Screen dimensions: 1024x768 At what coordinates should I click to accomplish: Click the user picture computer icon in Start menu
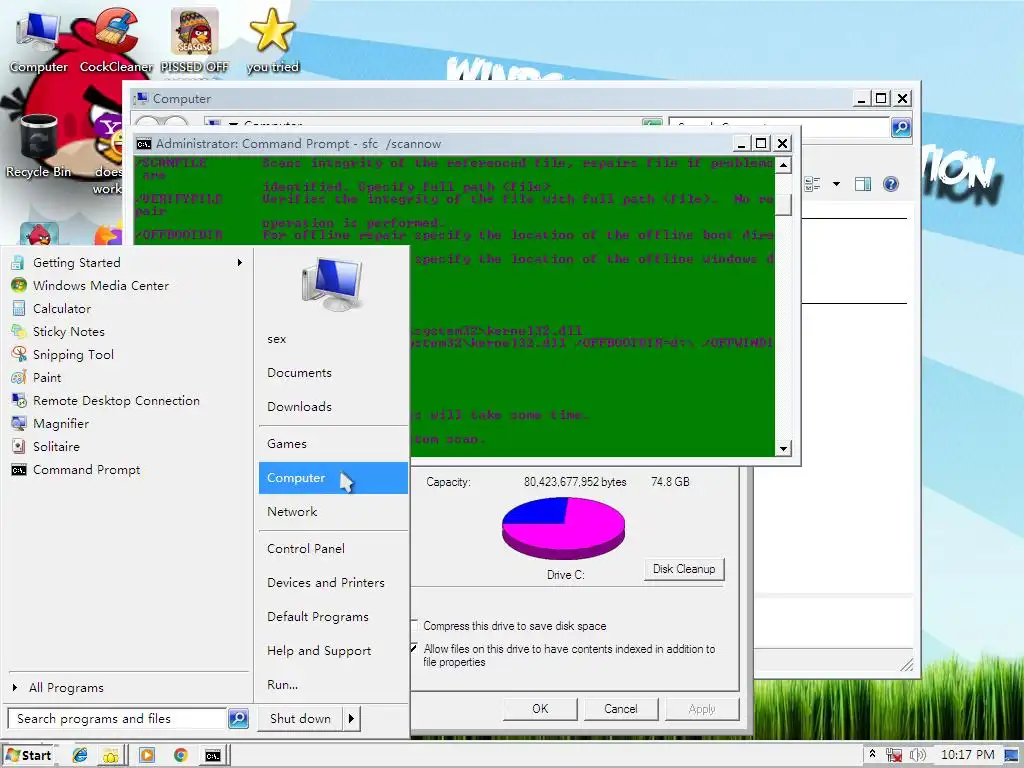pos(332,283)
